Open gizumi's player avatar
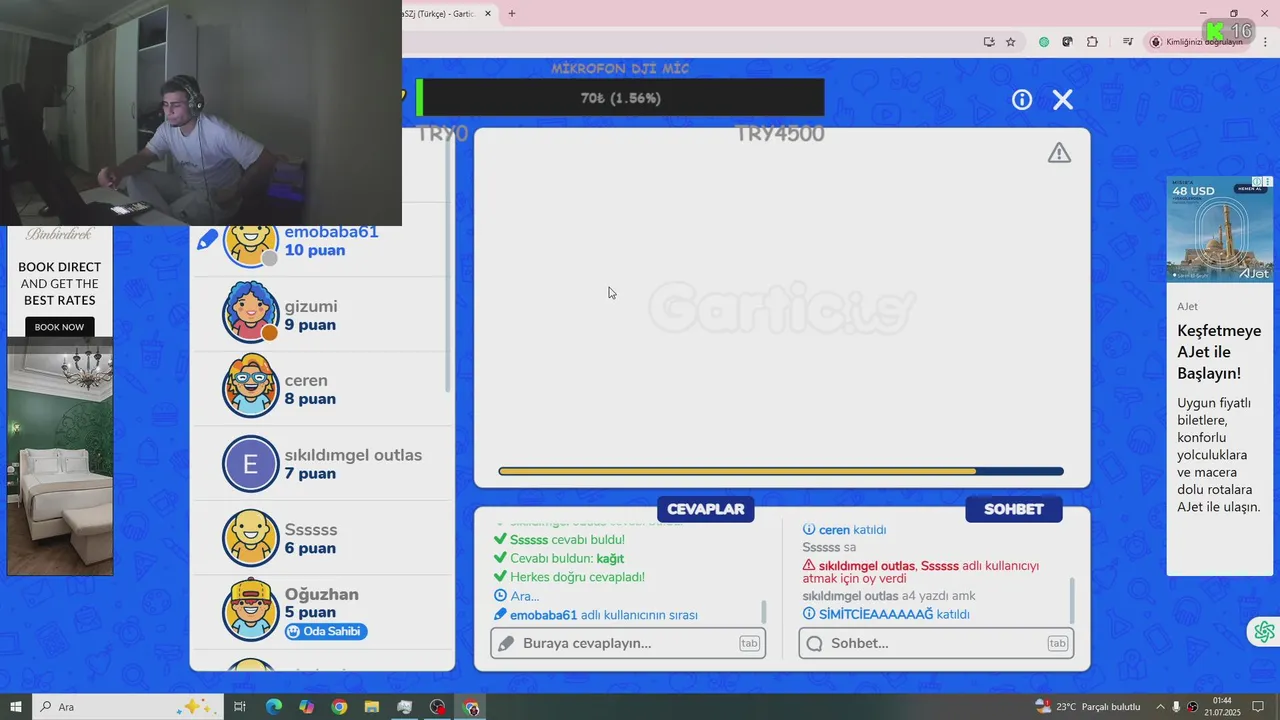The height and width of the screenshot is (720, 1280). point(250,313)
